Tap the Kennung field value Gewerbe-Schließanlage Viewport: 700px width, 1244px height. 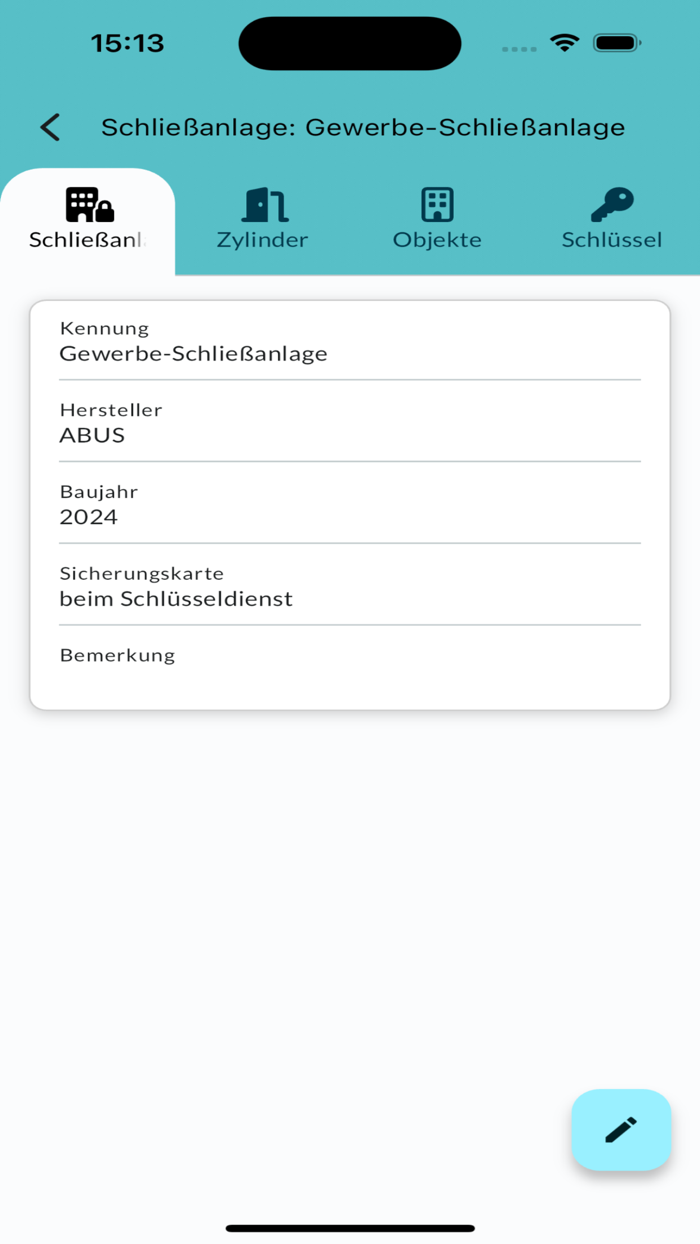(x=193, y=353)
